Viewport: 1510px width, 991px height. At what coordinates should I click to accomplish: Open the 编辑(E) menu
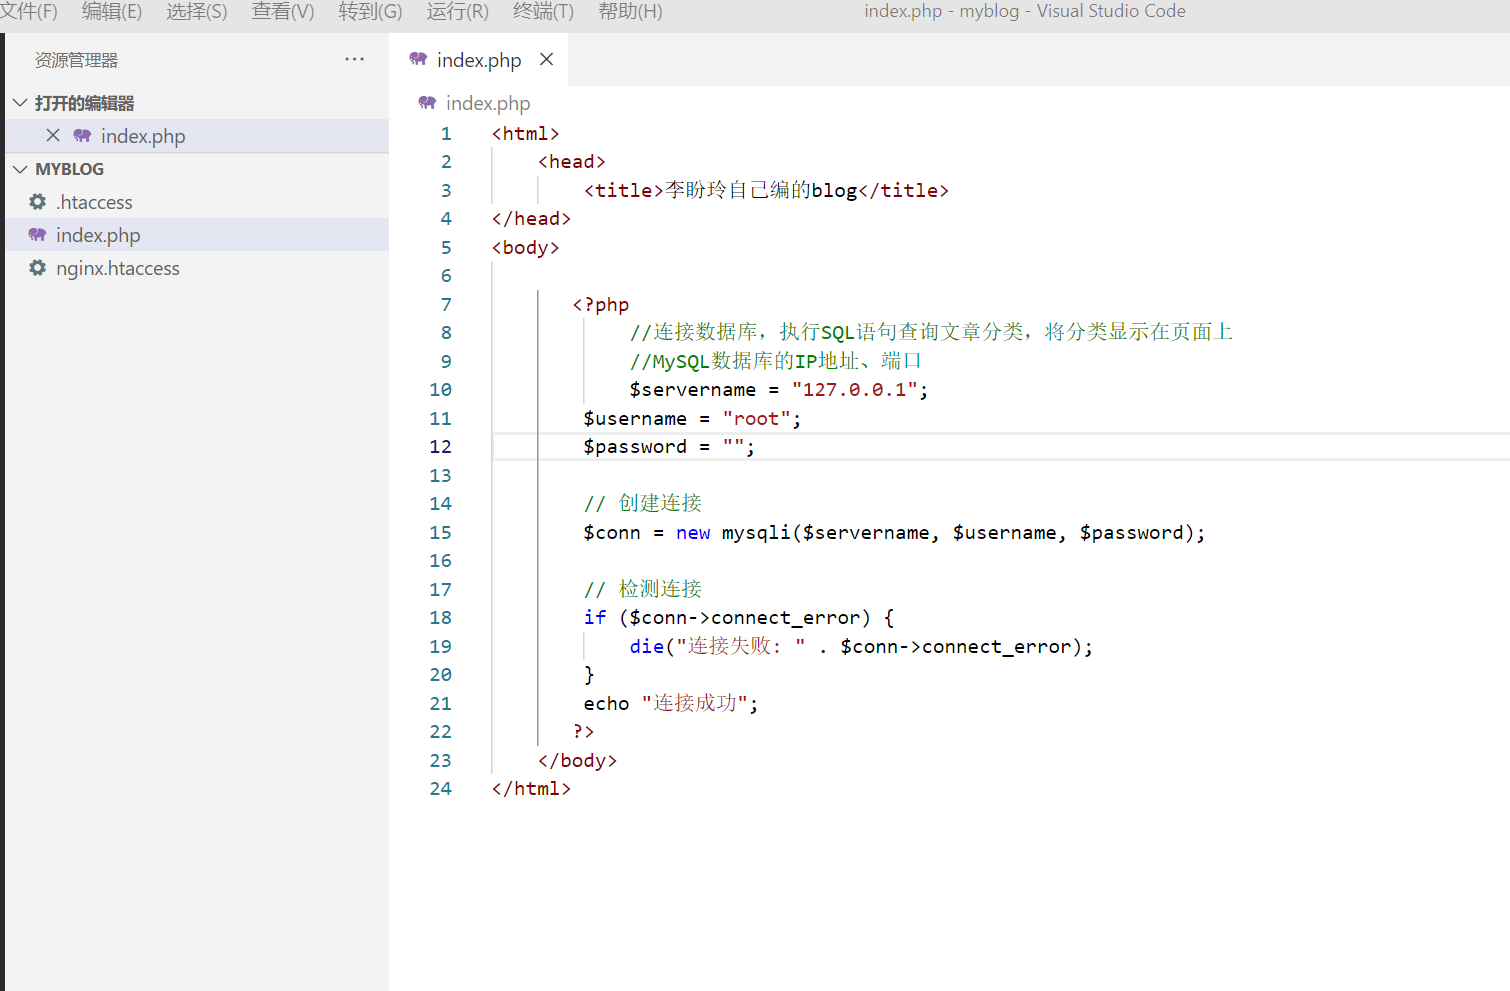[112, 11]
